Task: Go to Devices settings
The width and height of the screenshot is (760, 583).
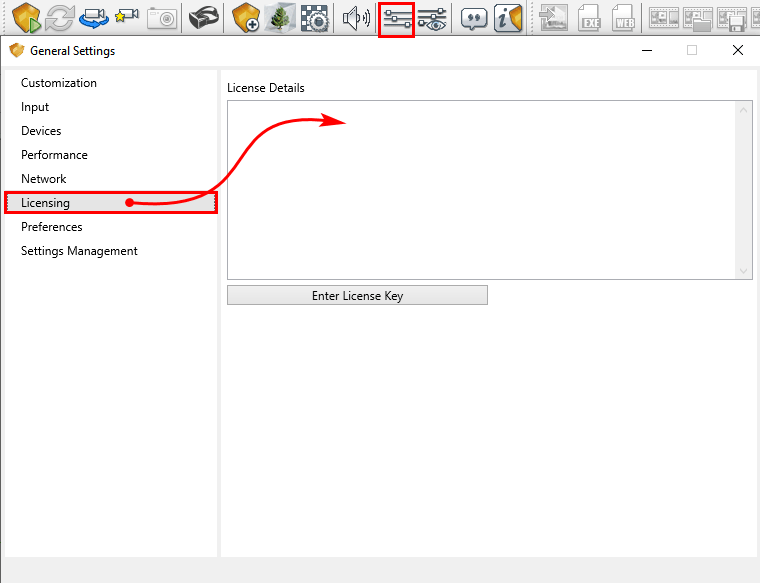Action: (111, 131)
